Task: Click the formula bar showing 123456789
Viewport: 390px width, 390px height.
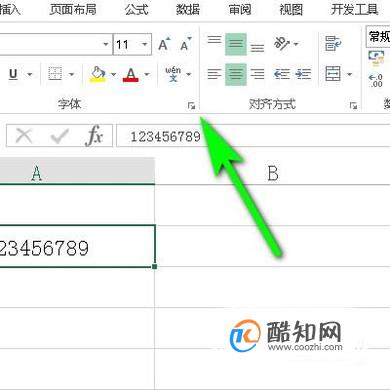Action: pos(253,136)
